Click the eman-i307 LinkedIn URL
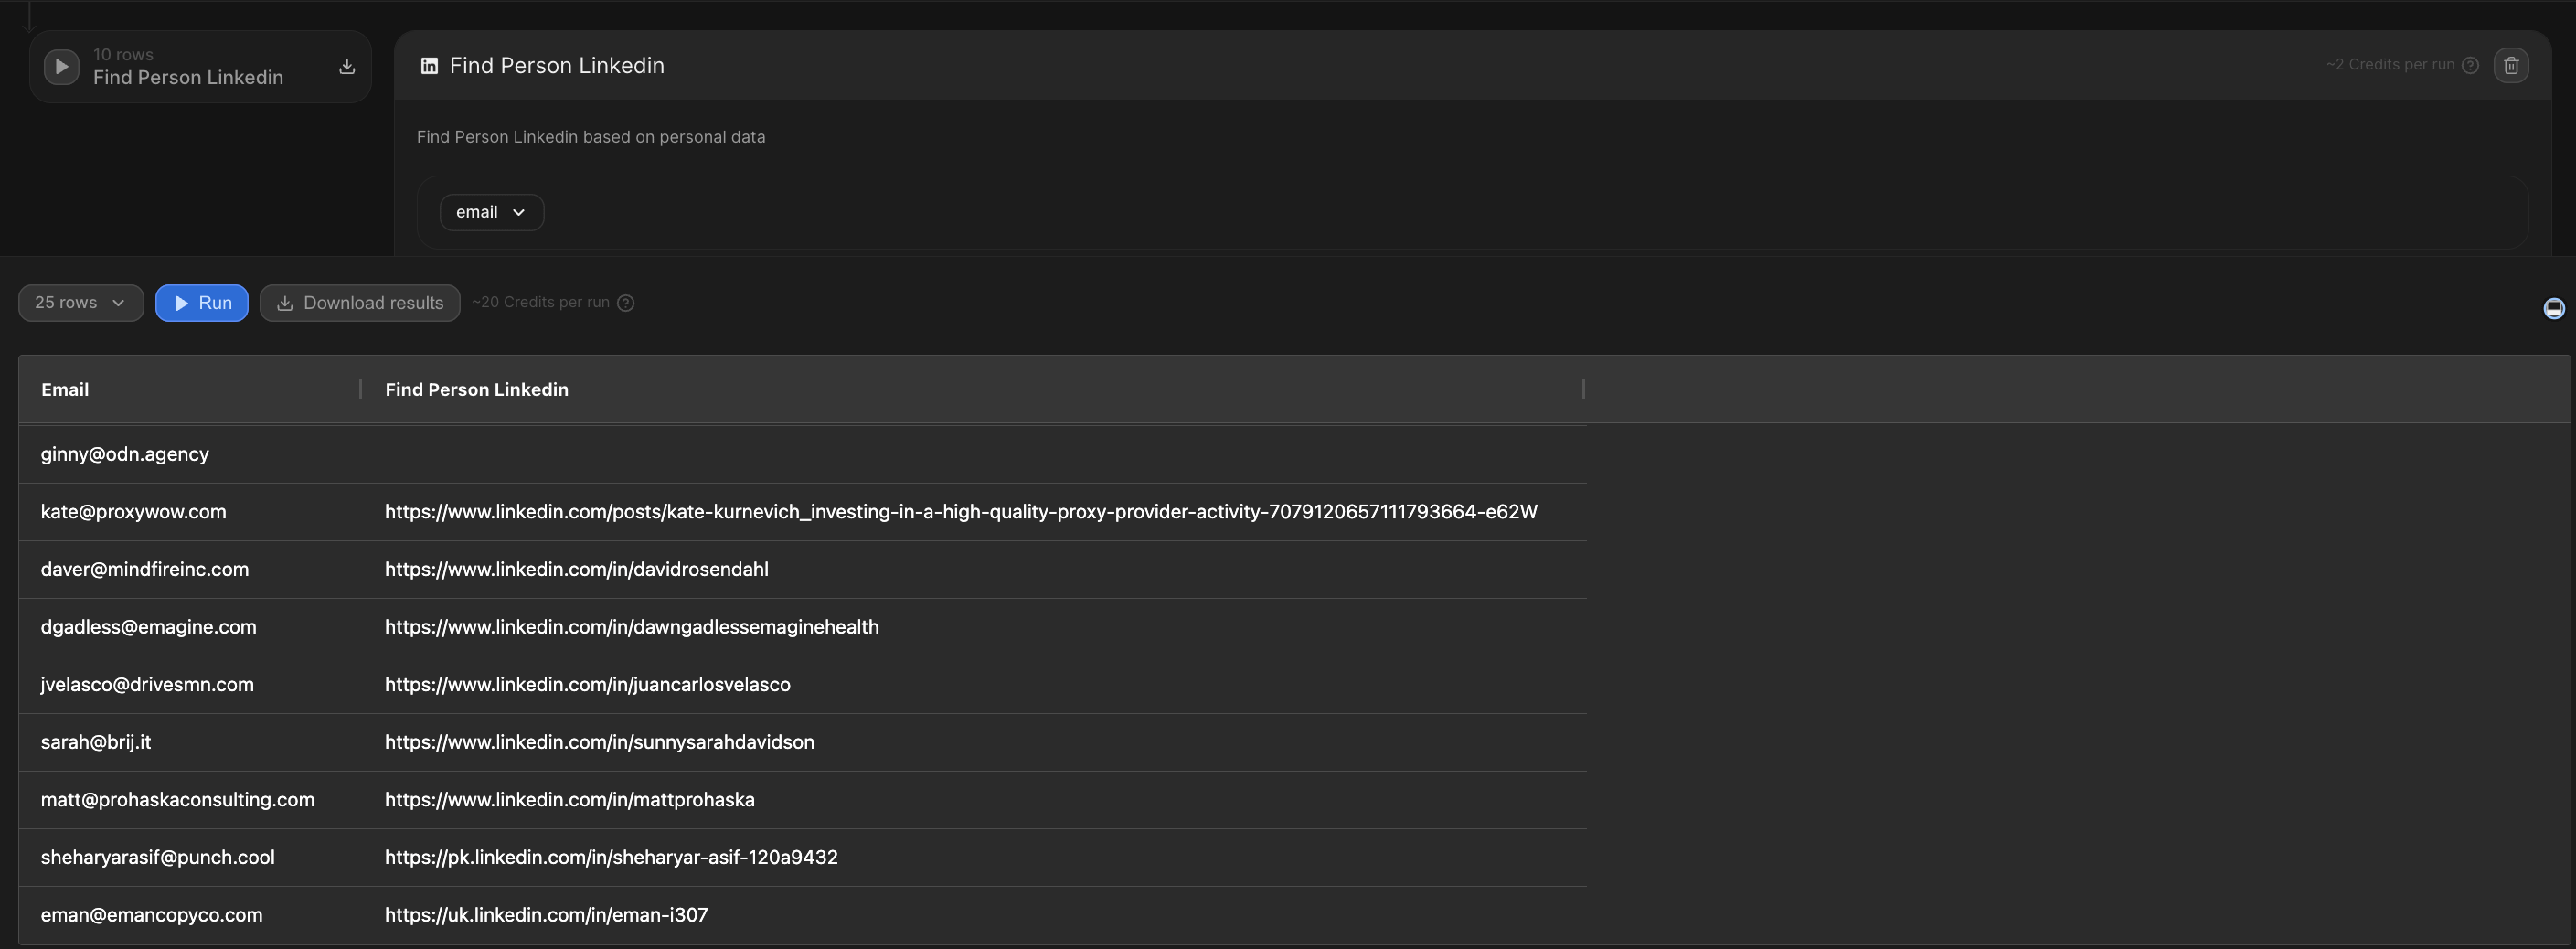2576x949 pixels. coord(546,915)
